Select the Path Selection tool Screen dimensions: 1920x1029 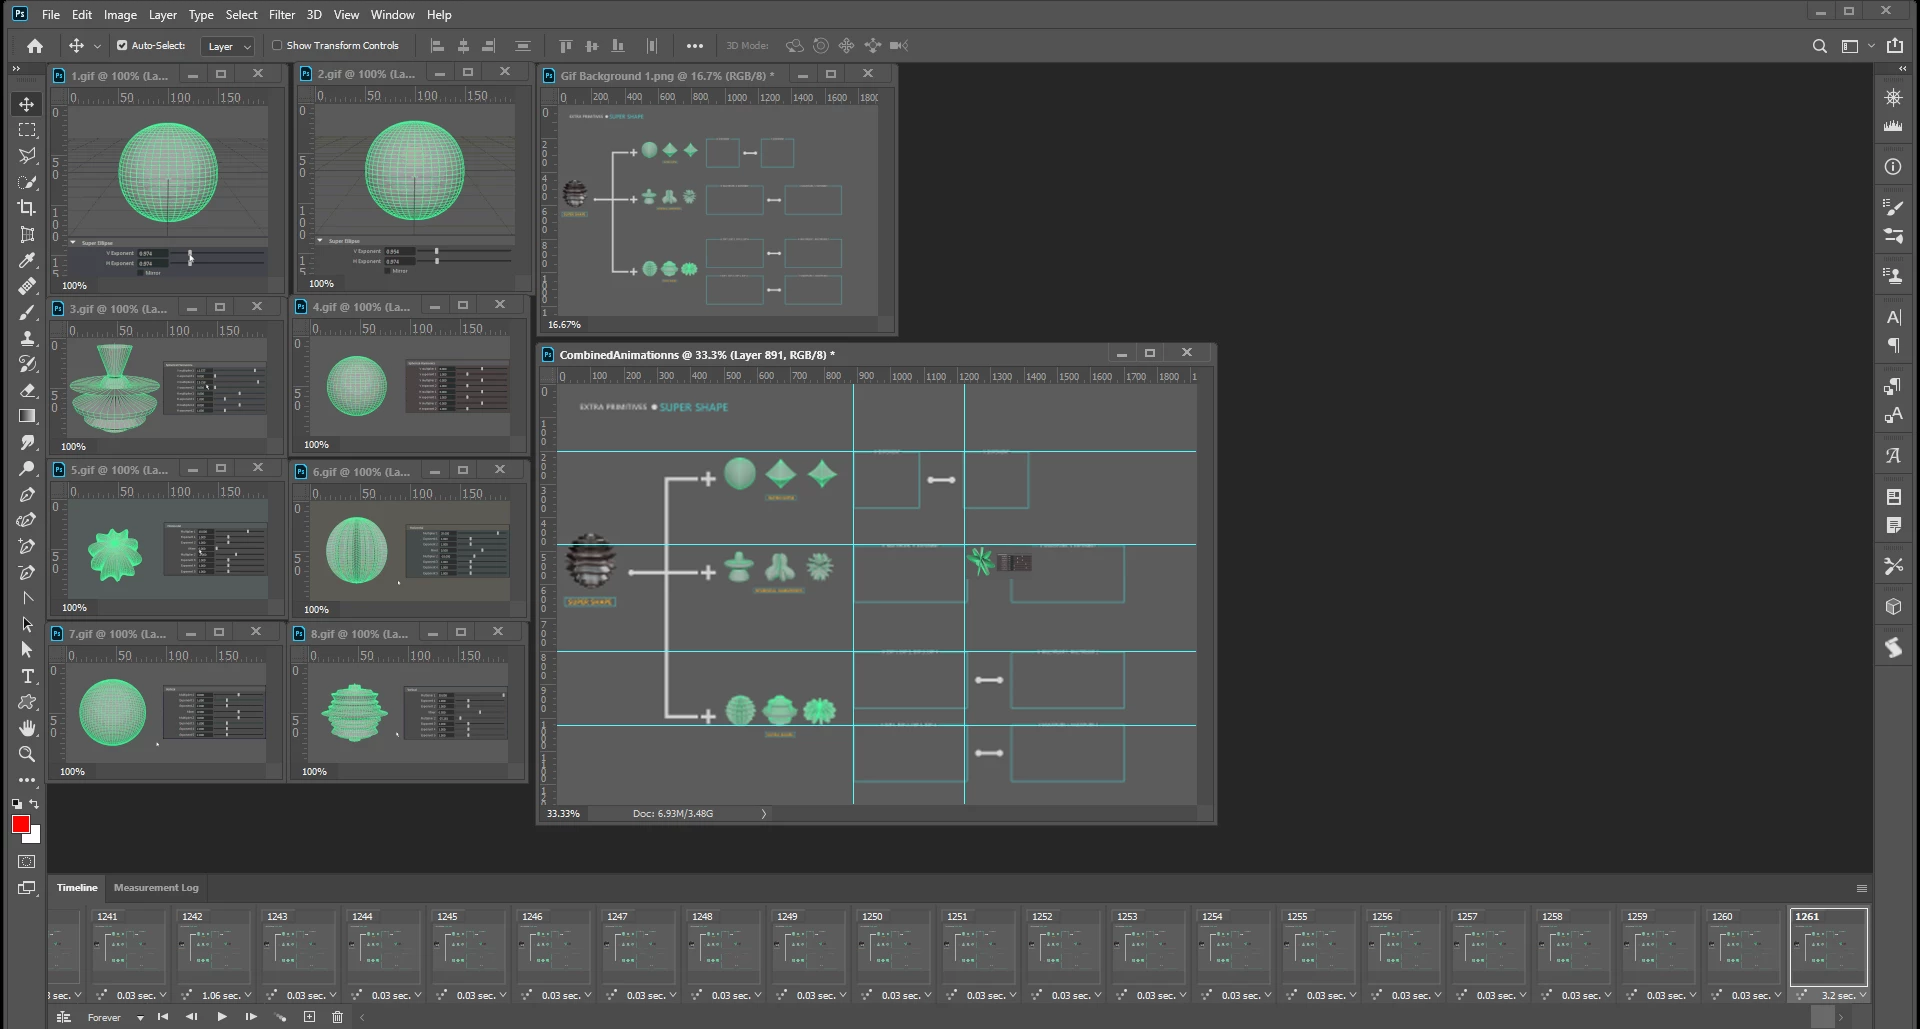(27, 624)
